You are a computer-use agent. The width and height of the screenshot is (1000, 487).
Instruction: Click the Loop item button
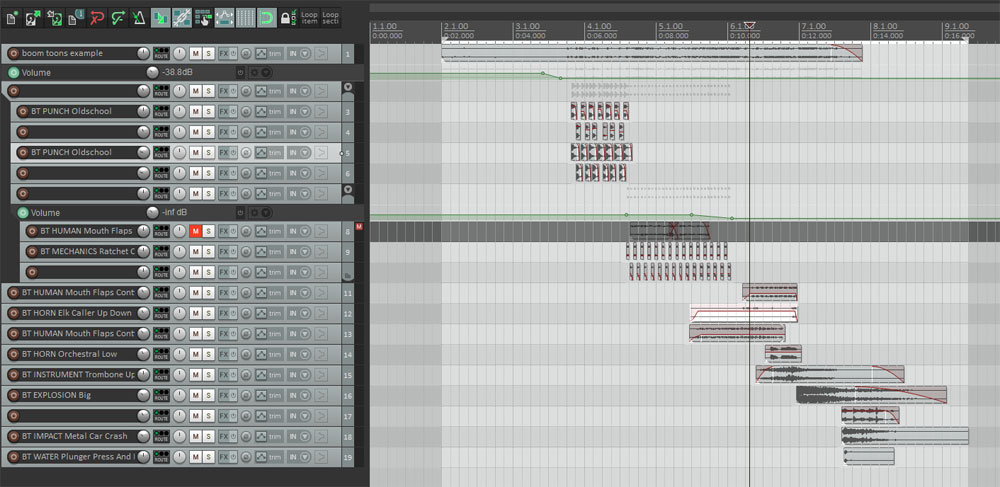[309, 18]
